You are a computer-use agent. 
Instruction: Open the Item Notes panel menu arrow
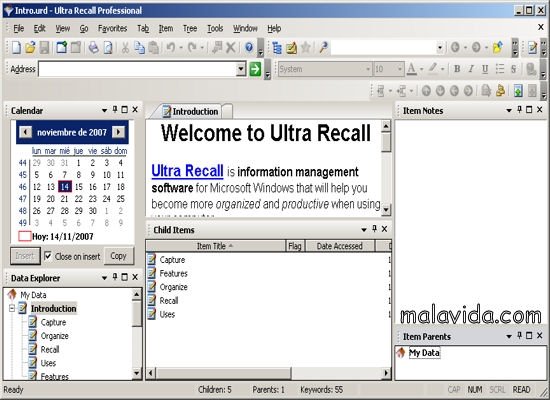509,111
